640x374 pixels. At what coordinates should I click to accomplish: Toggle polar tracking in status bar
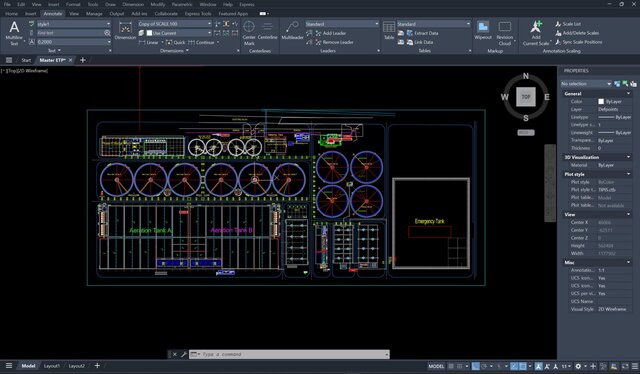click(x=484, y=366)
